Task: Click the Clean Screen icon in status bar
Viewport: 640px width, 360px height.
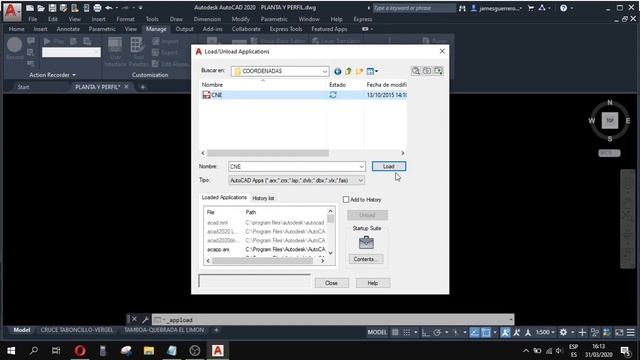Action: (619, 332)
